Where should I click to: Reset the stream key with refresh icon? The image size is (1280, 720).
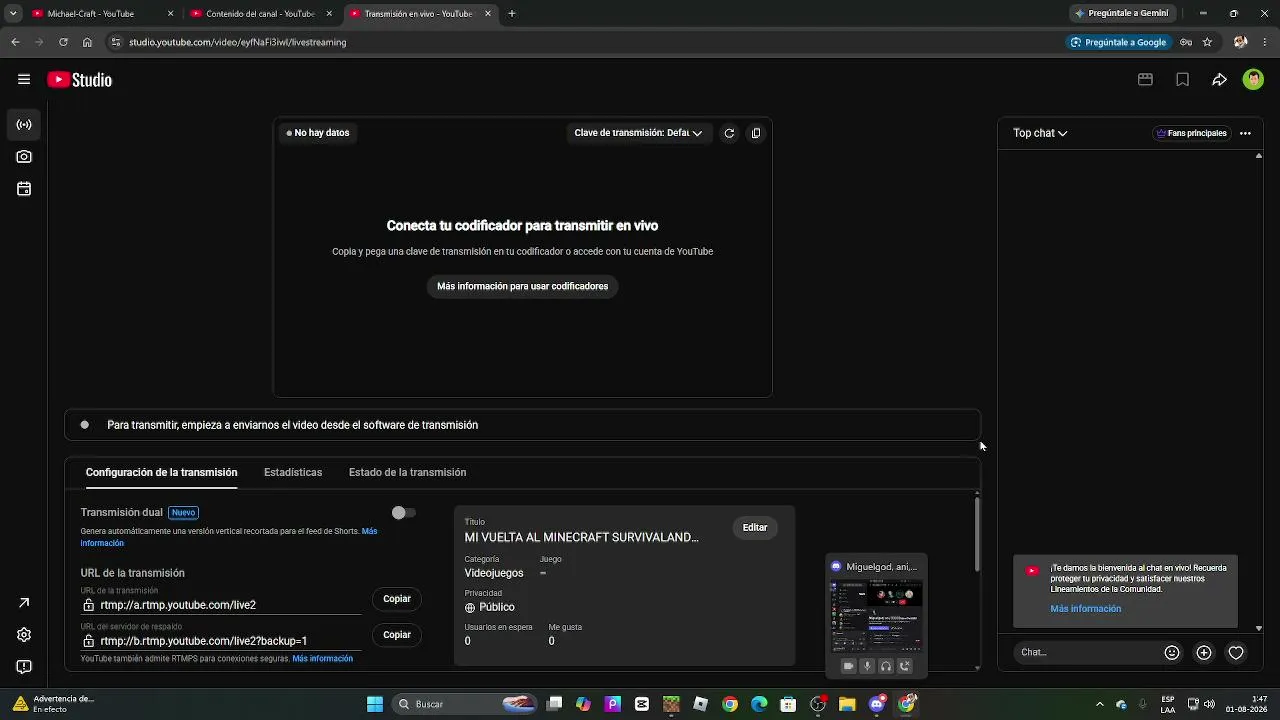click(729, 133)
